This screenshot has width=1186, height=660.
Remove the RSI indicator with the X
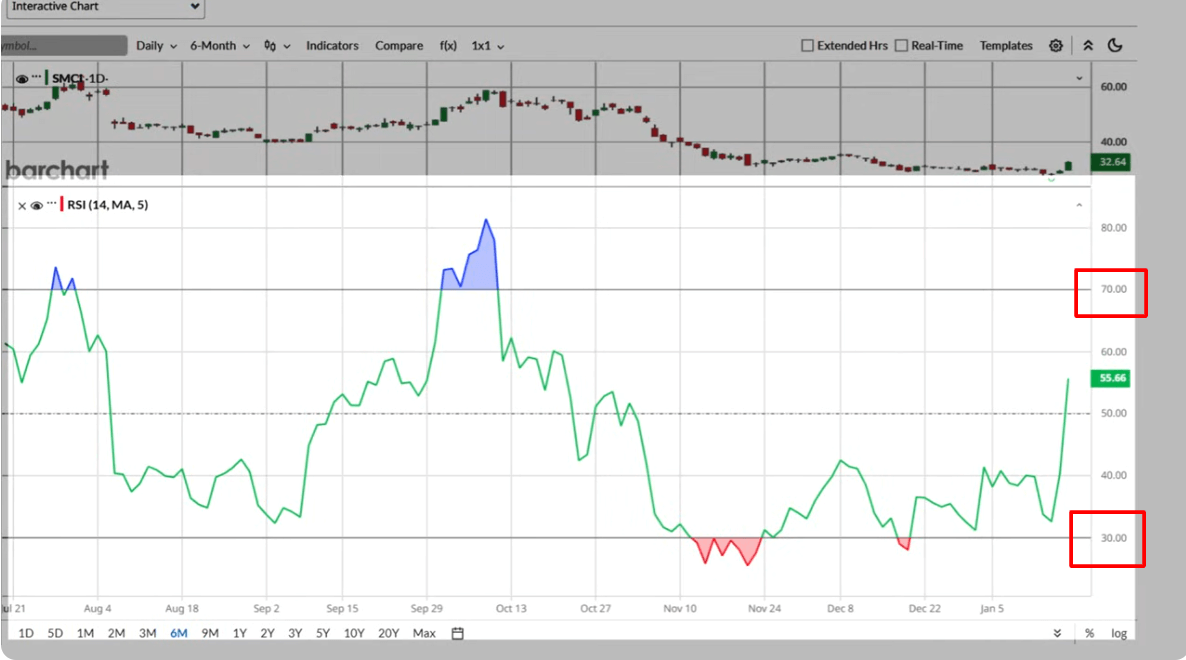click(x=22, y=205)
